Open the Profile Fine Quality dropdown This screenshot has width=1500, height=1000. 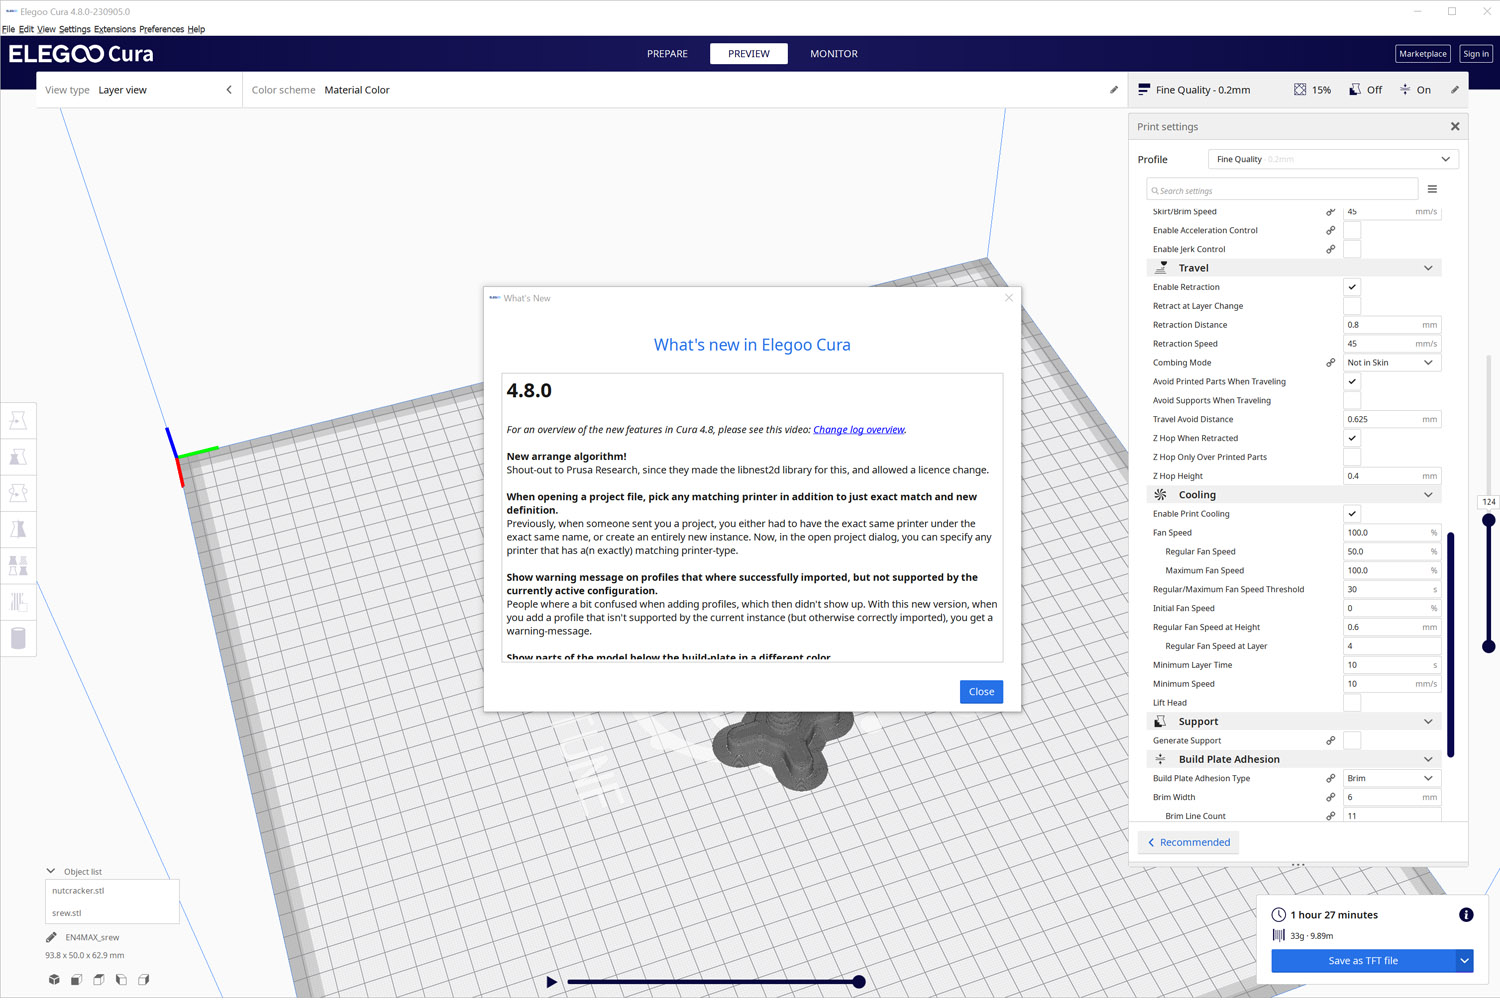1333,159
